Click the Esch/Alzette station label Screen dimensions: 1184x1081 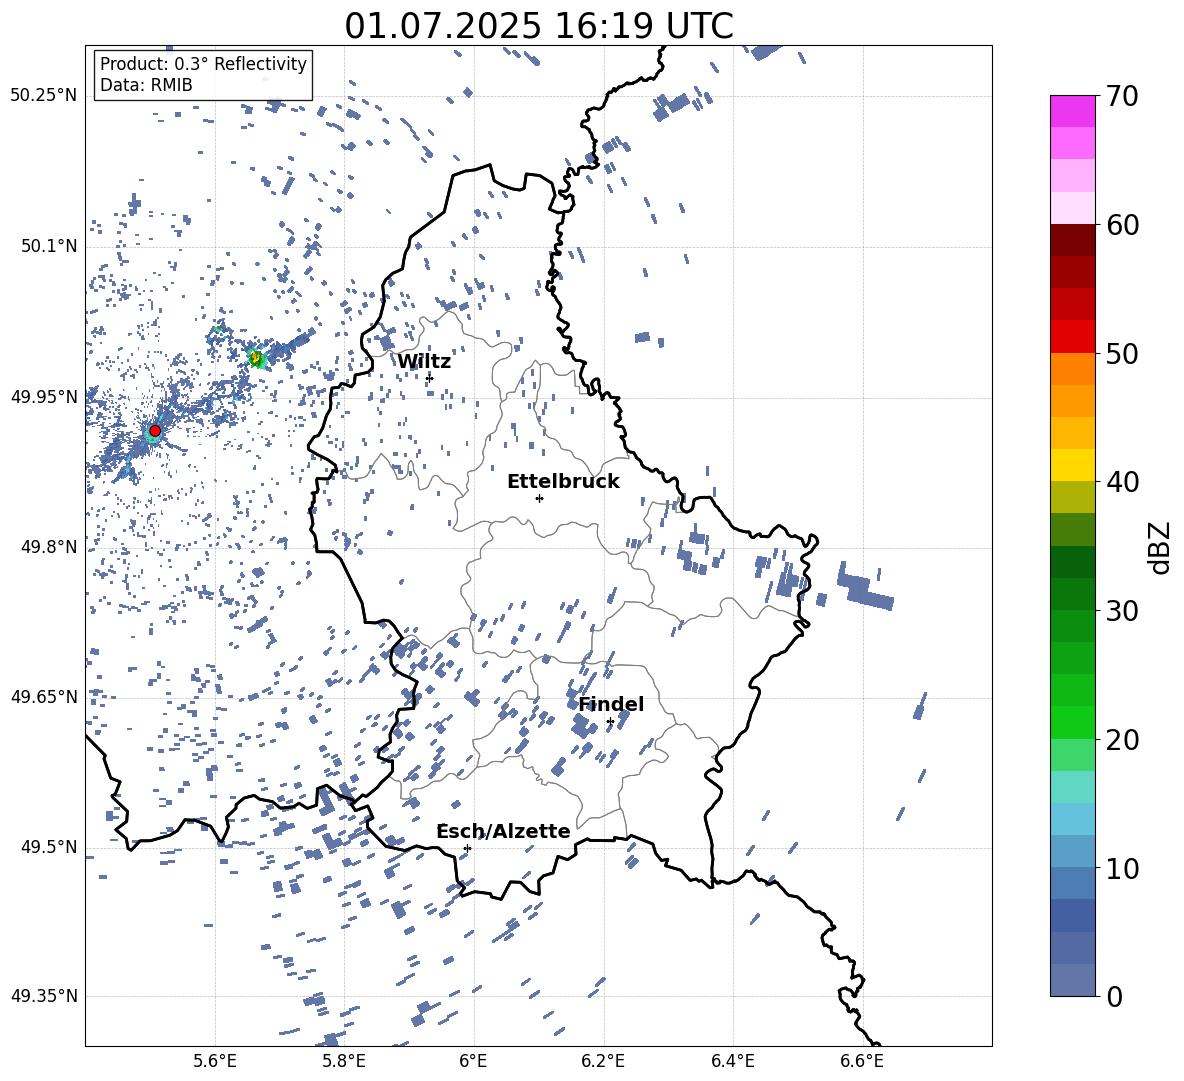pyautogui.click(x=503, y=831)
